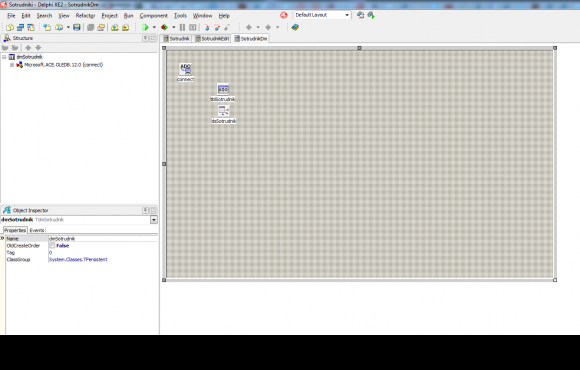The height and width of the screenshot is (370, 580).
Task: Toggle the OldCreateOrder checkbox
Action: click(52, 246)
